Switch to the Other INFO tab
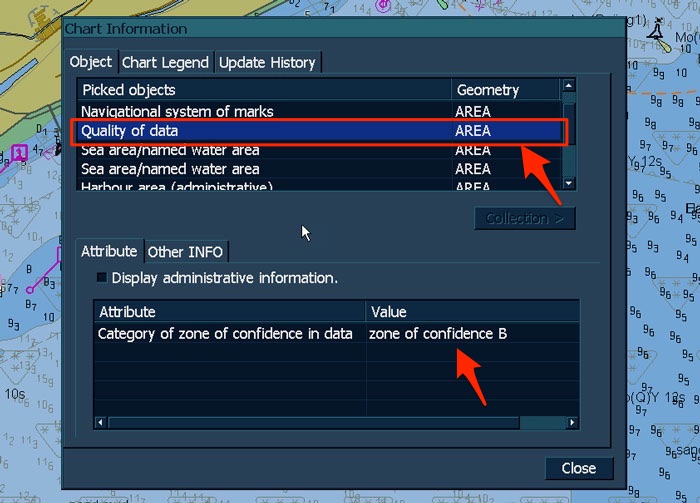The height and width of the screenshot is (503, 700). click(186, 252)
